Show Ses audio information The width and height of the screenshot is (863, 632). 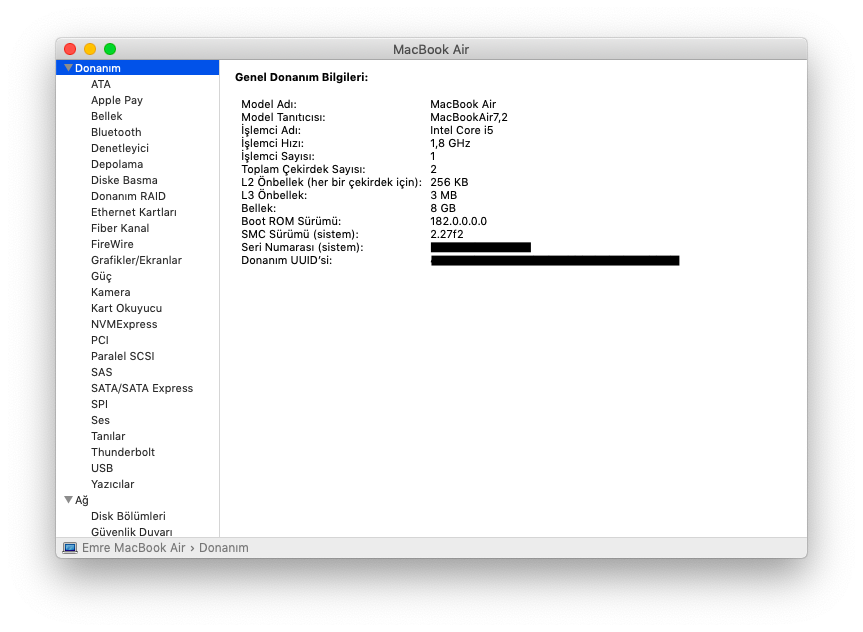coord(100,420)
